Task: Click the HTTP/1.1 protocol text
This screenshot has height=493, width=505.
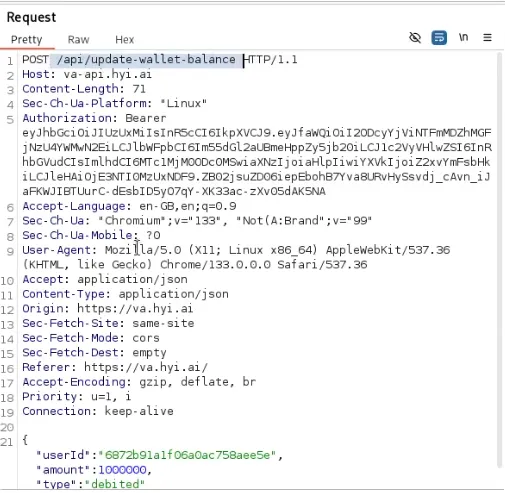Action: coord(270,60)
